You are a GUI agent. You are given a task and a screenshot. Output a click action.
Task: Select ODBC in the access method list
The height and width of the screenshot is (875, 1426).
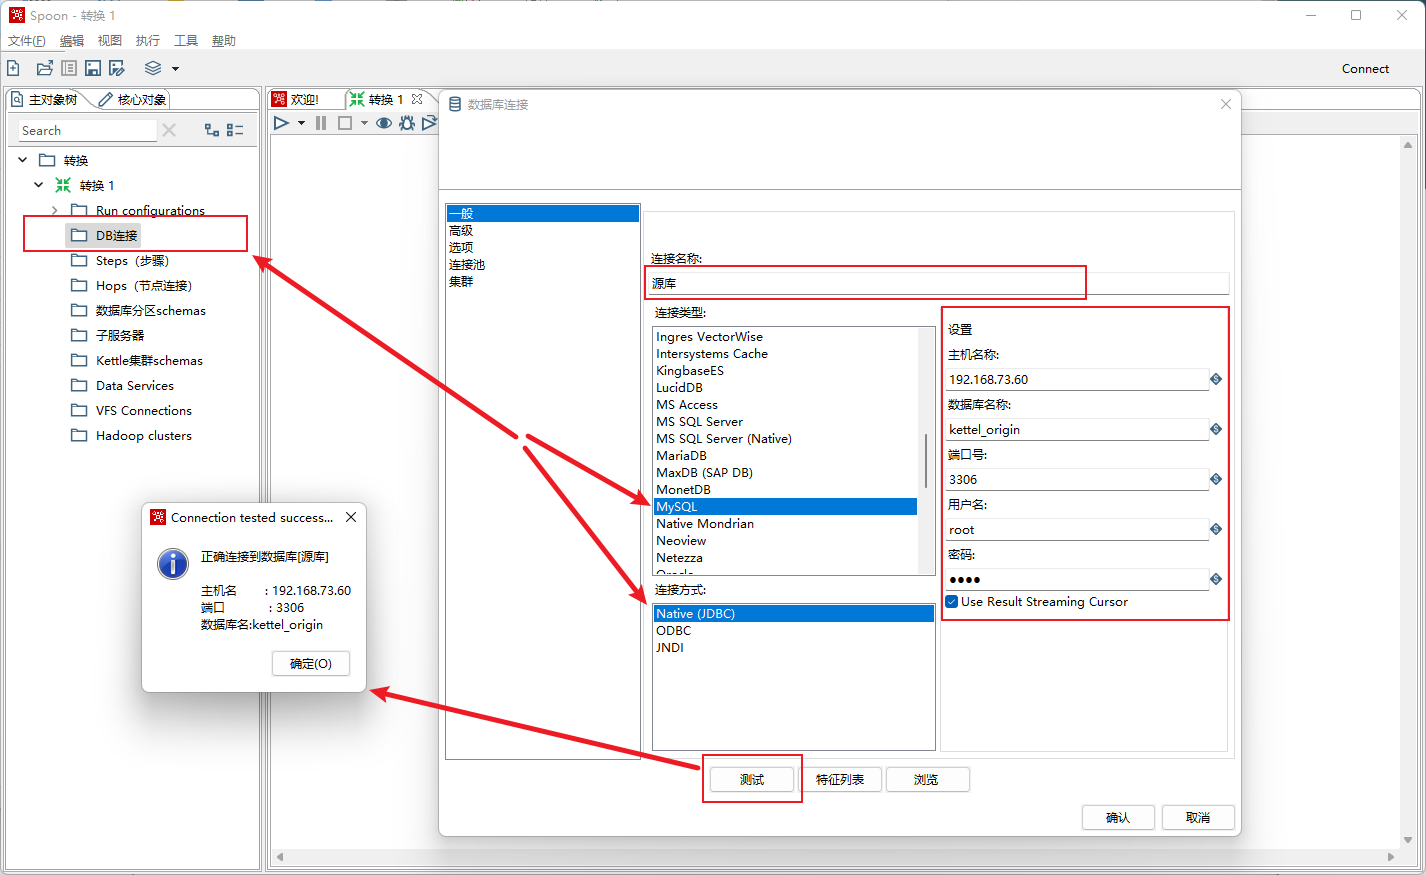coord(674,631)
